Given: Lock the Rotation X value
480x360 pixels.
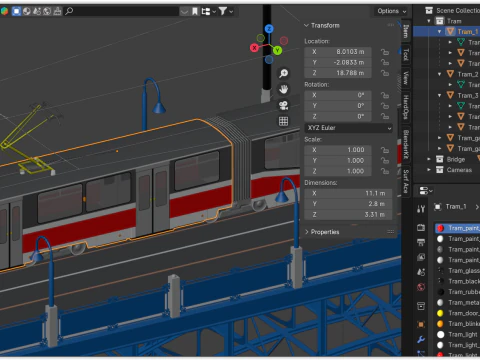Looking at the screenshot, I should point(385,95).
